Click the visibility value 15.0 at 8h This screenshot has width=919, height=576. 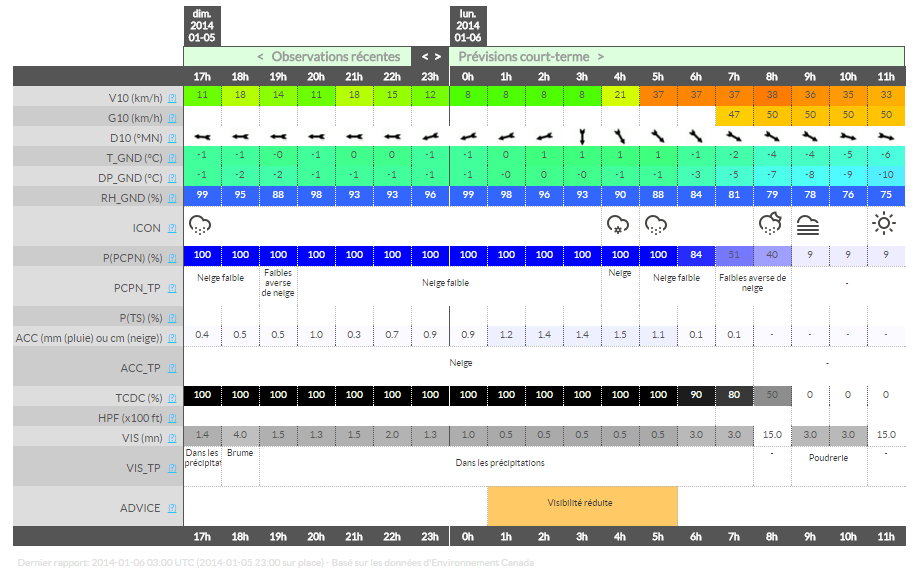pos(771,435)
